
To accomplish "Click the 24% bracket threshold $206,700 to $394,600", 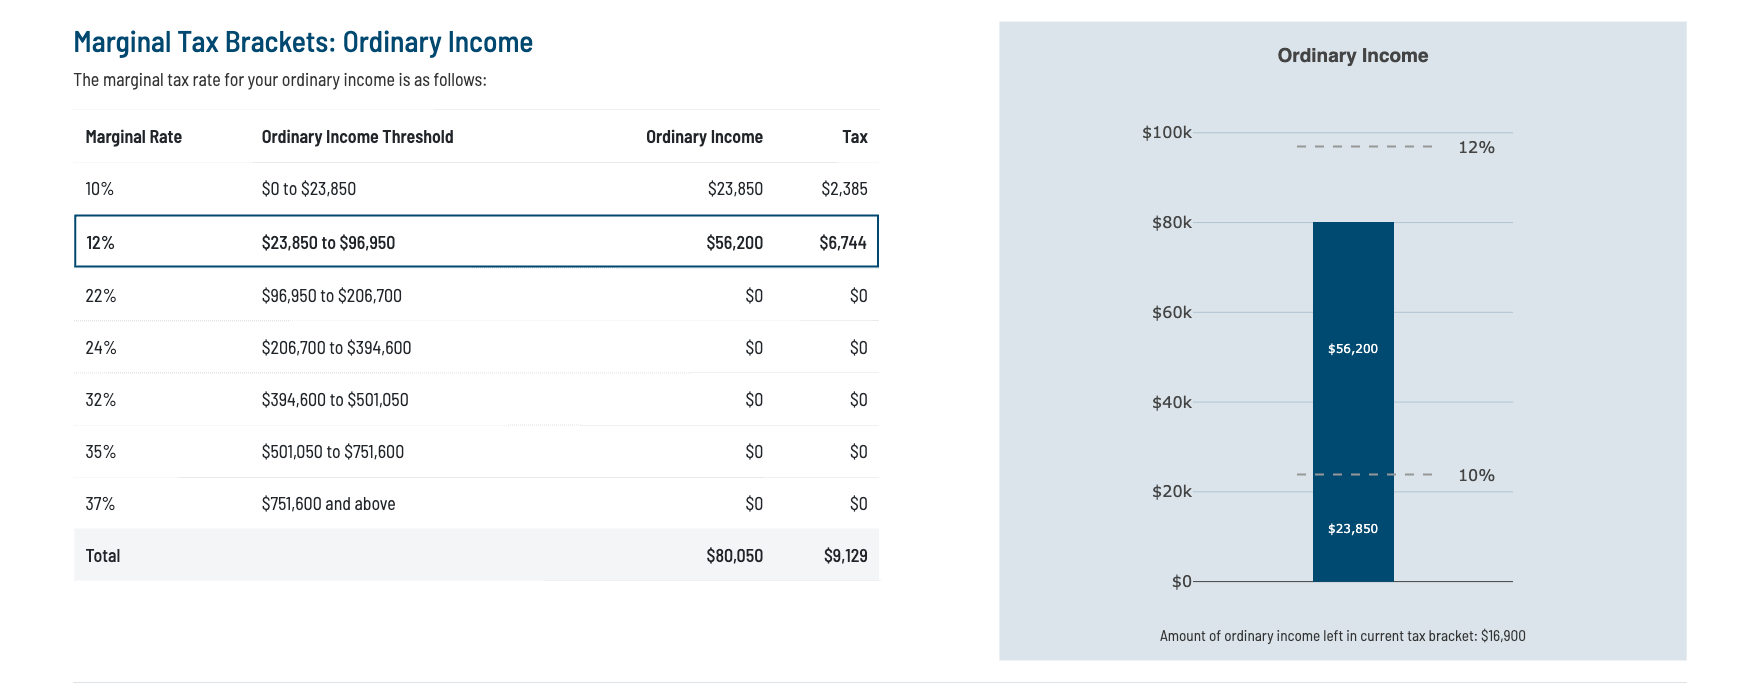I will 336,348.
